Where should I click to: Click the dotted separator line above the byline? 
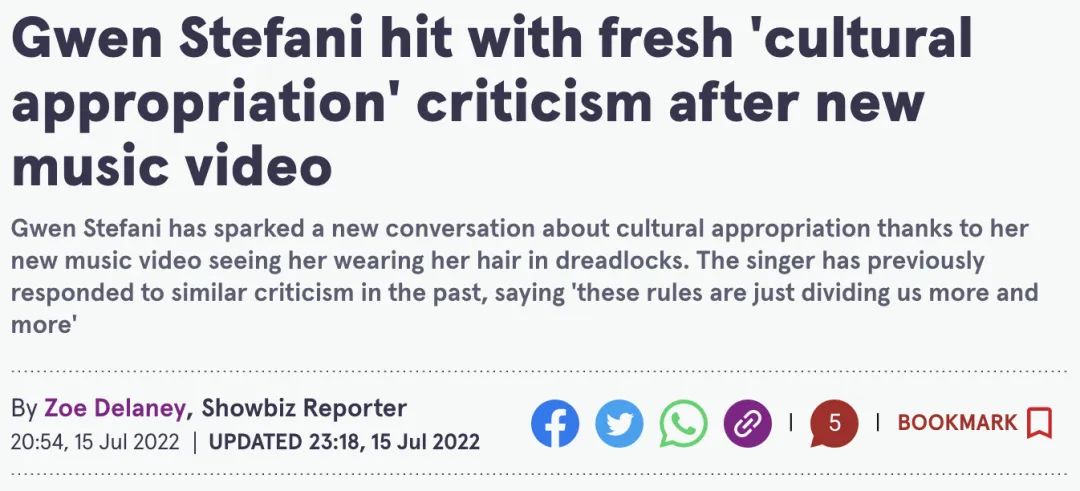(x=539, y=371)
